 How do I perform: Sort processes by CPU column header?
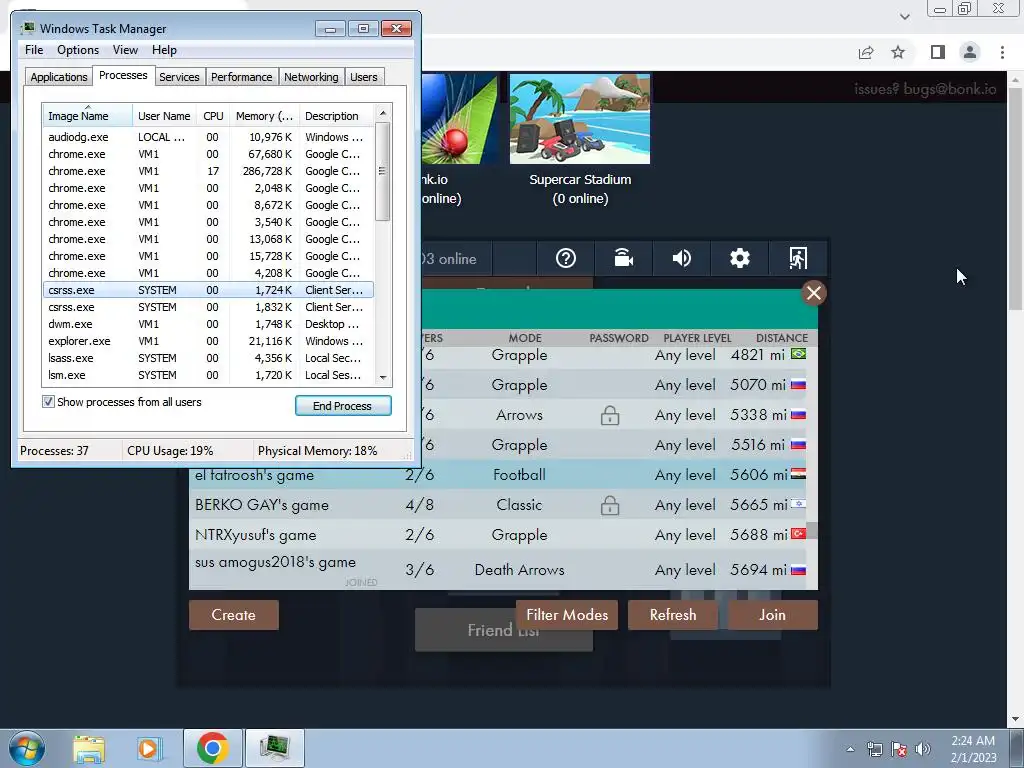[x=214, y=116]
